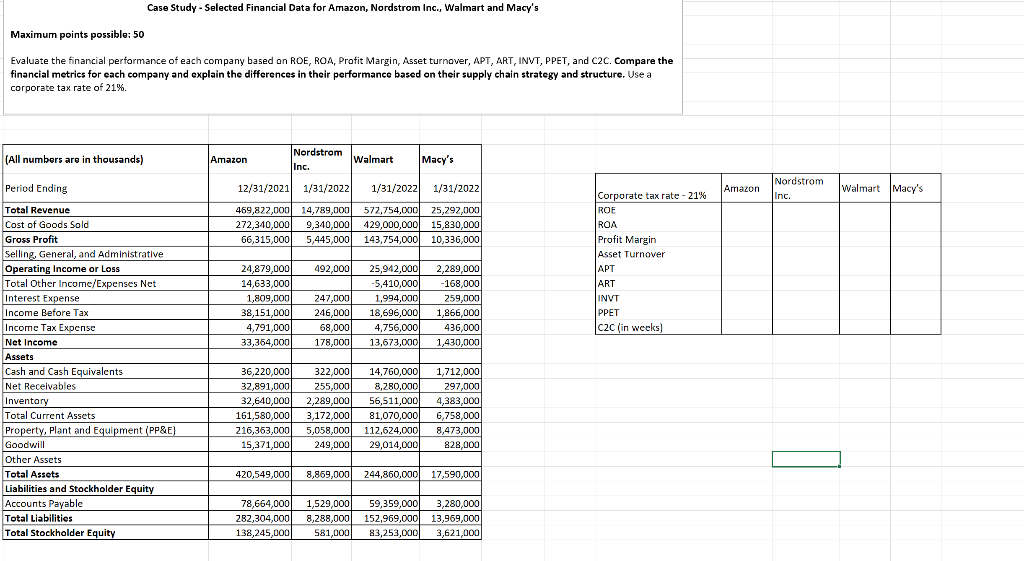This screenshot has width=1024, height=561.
Task: Click the 'Other Assets' row label
Action: point(33,460)
